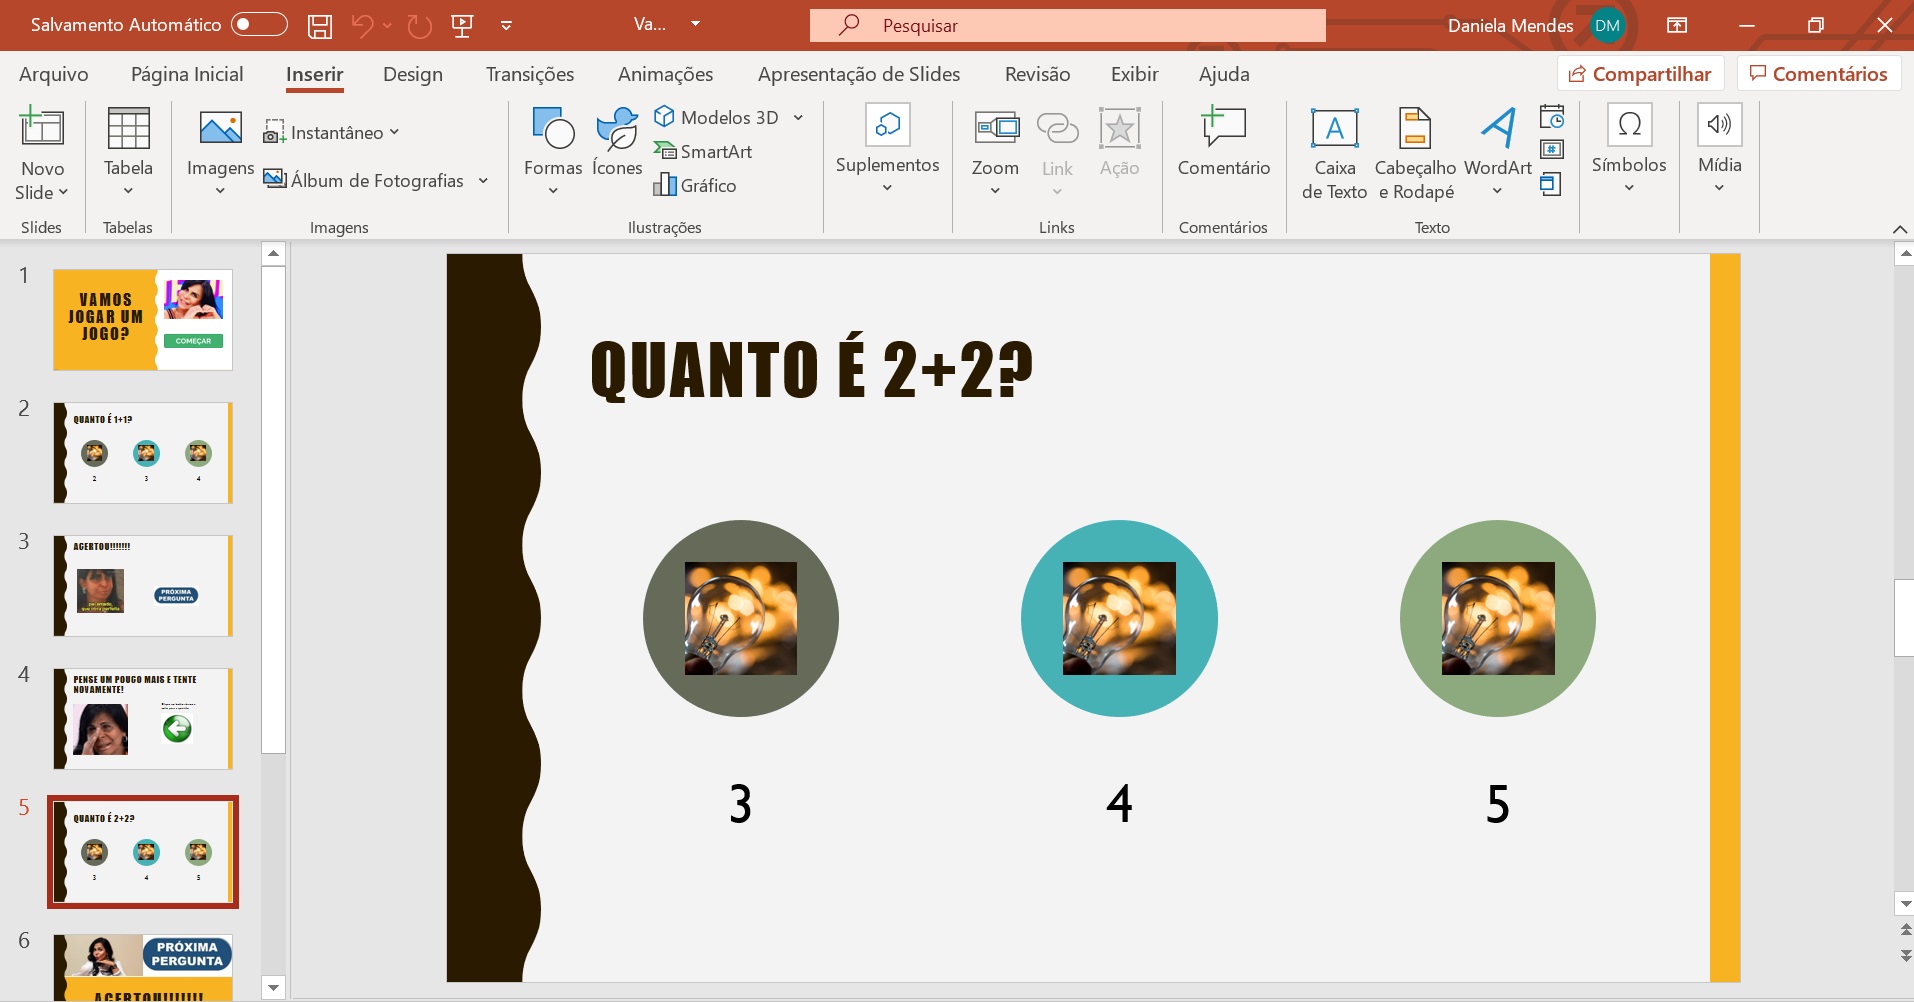Image resolution: width=1914 pixels, height=1002 pixels.
Task: Click the slide number icon
Action: point(1551,150)
